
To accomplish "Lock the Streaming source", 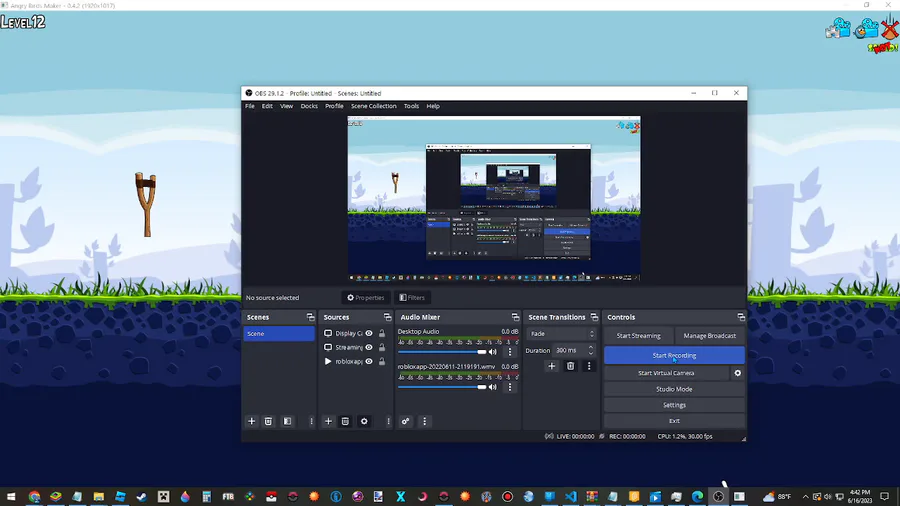I will click(382, 347).
